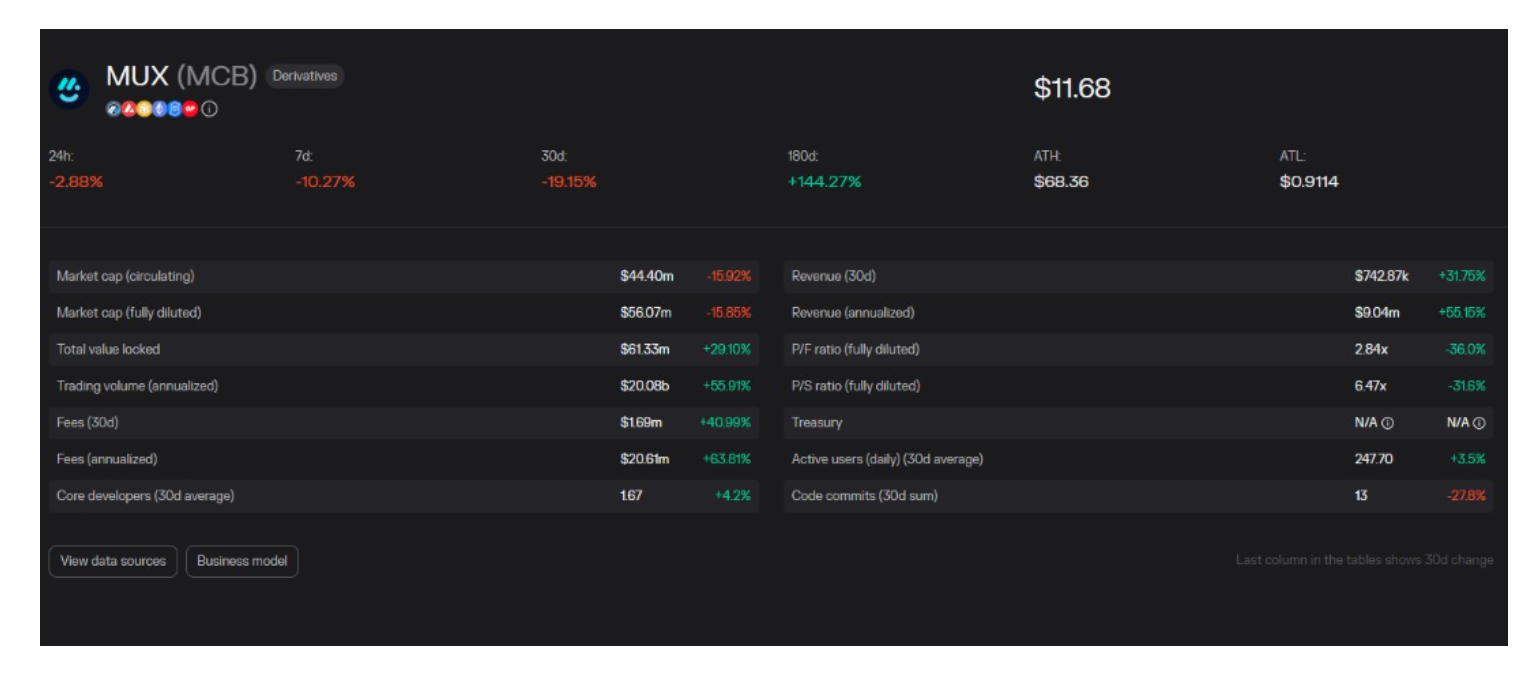
Task: Click the Treasury label
Action: (817, 423)
